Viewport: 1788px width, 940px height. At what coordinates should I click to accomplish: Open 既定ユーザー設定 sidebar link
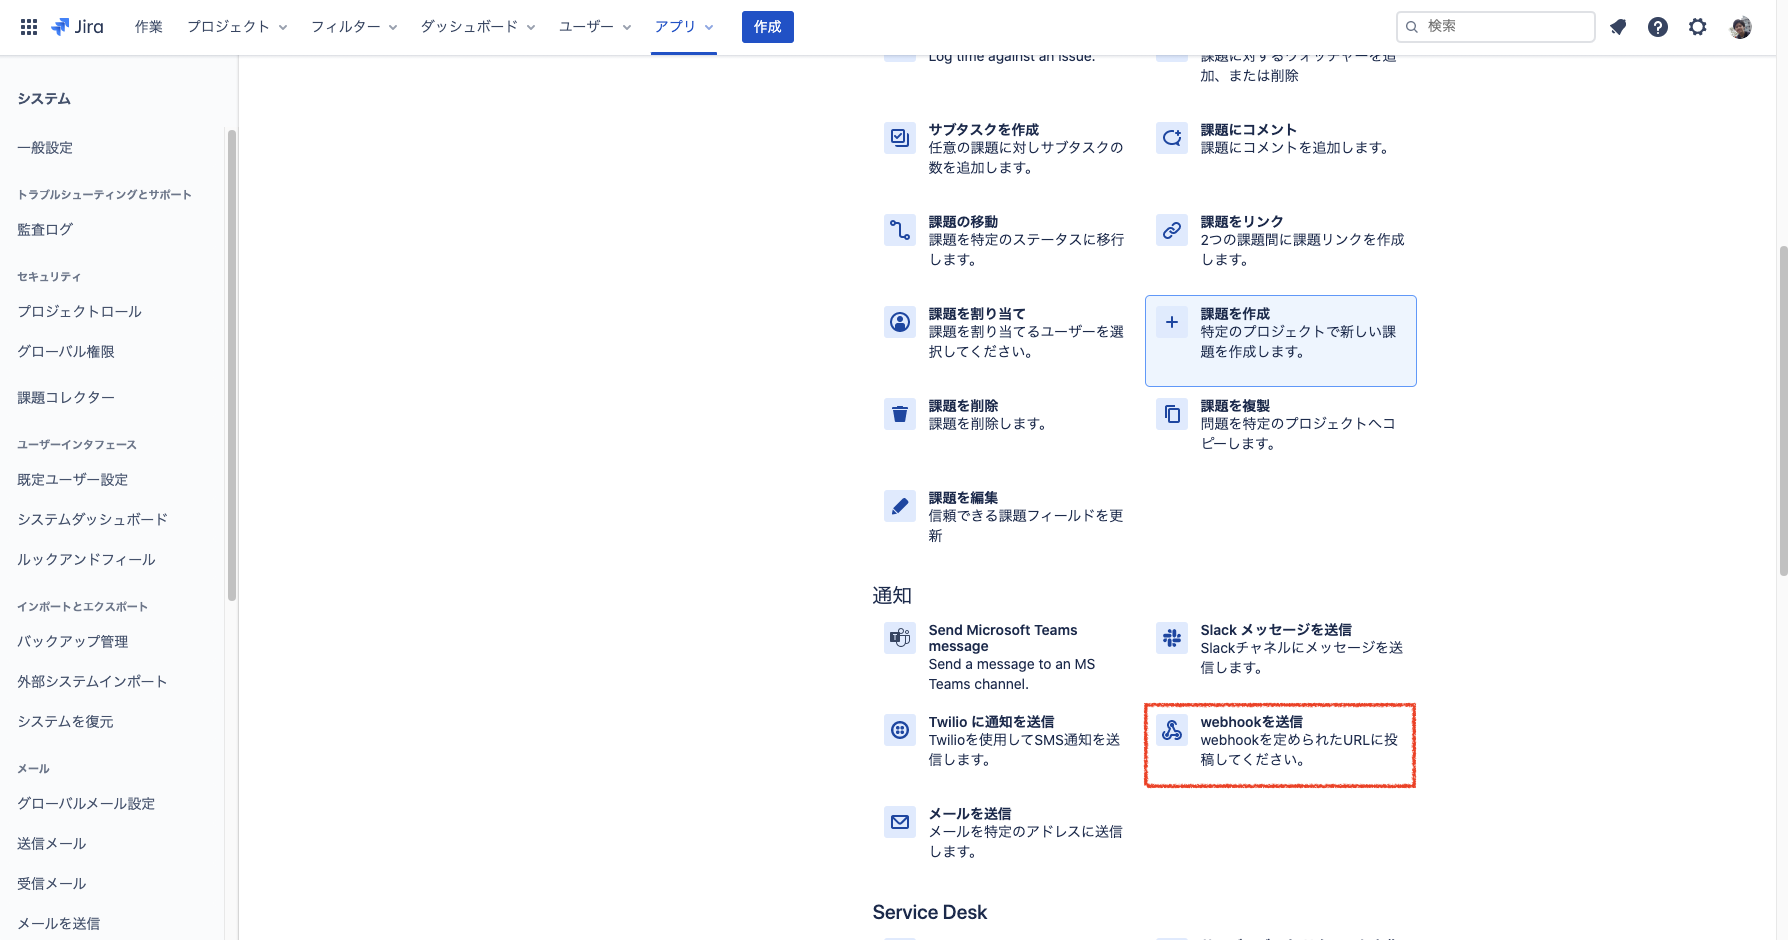73,480
